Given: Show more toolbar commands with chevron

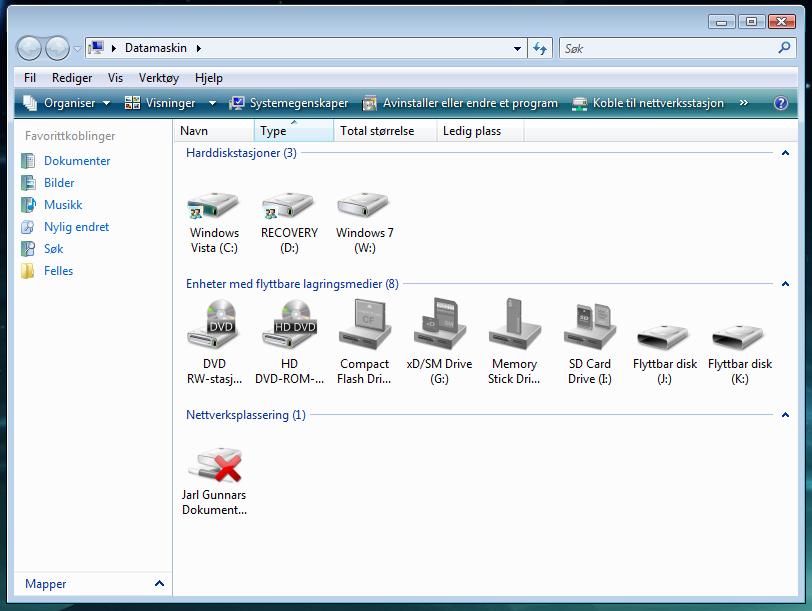Looking at the screenshot, I should [744, 103].
